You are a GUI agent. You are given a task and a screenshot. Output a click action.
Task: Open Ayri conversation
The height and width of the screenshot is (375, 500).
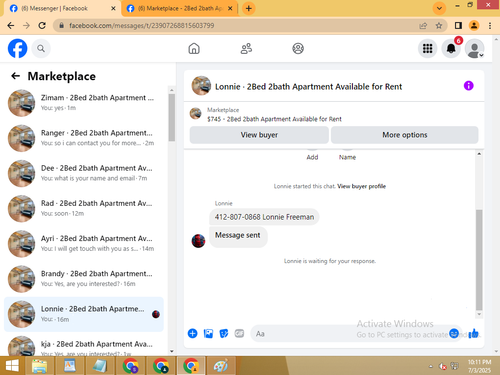(84, 244)
